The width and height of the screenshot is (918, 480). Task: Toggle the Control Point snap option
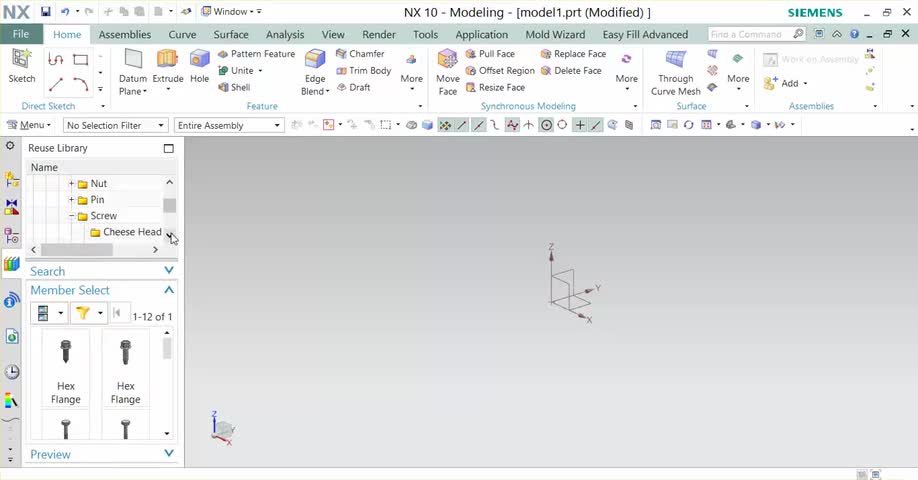pos(495,125)
